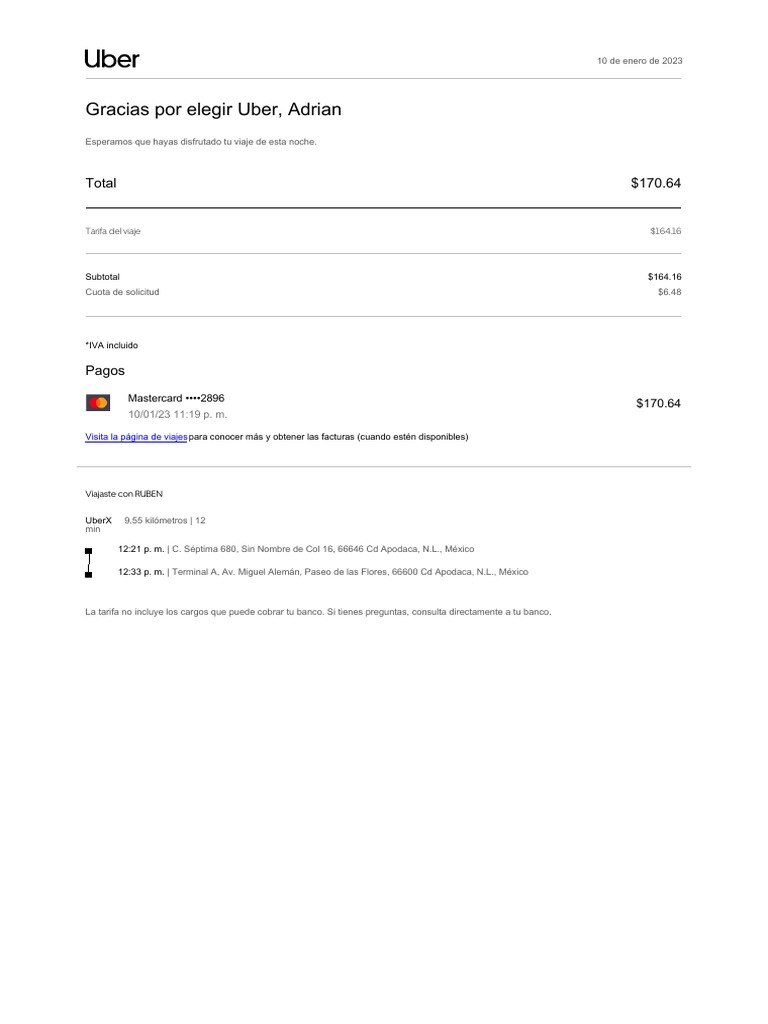This screenshot has height=1024, width=768.
Task: Select the 12:21 p. m. pickup address
Action: (x=296, y=549)
